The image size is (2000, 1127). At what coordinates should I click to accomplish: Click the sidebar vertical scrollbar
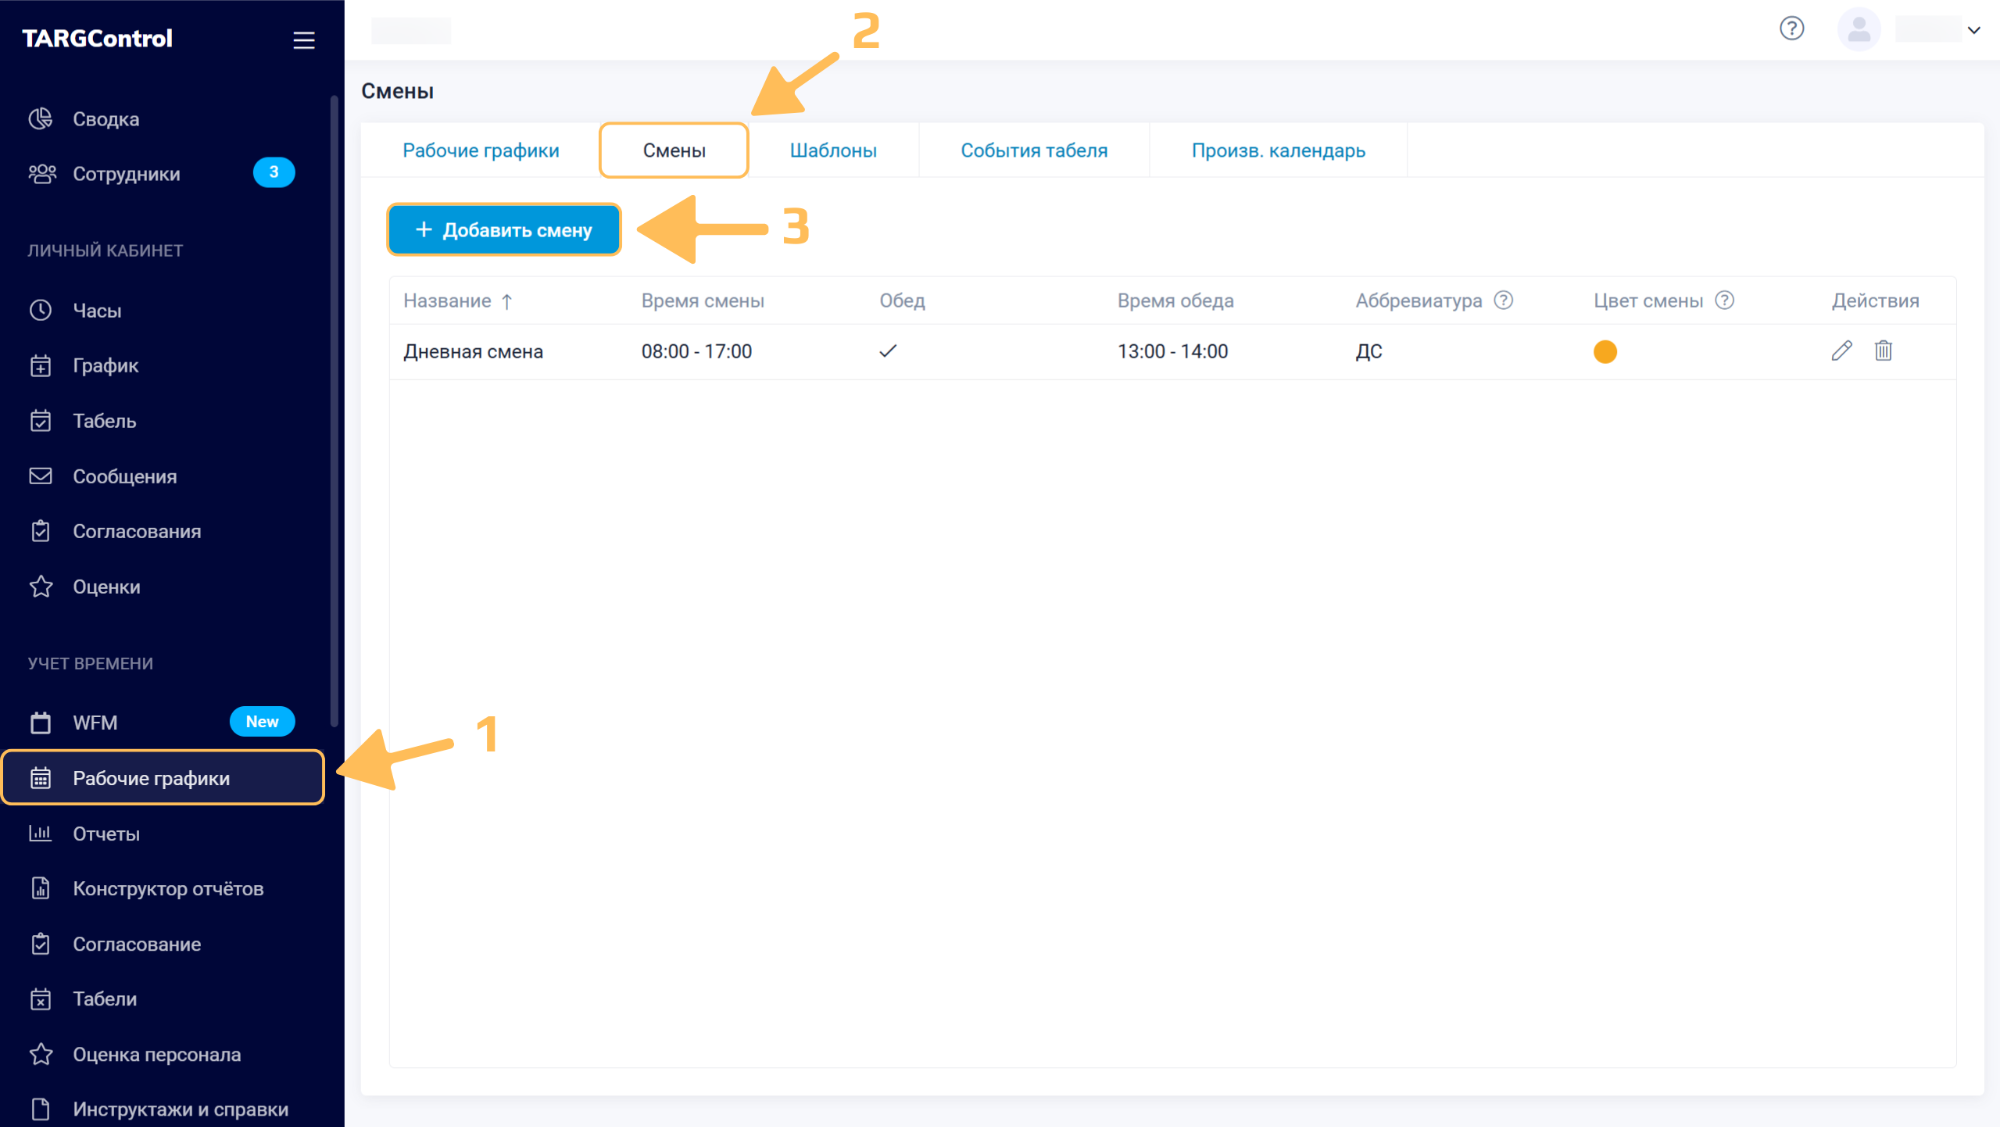click(x=335, y=410)
